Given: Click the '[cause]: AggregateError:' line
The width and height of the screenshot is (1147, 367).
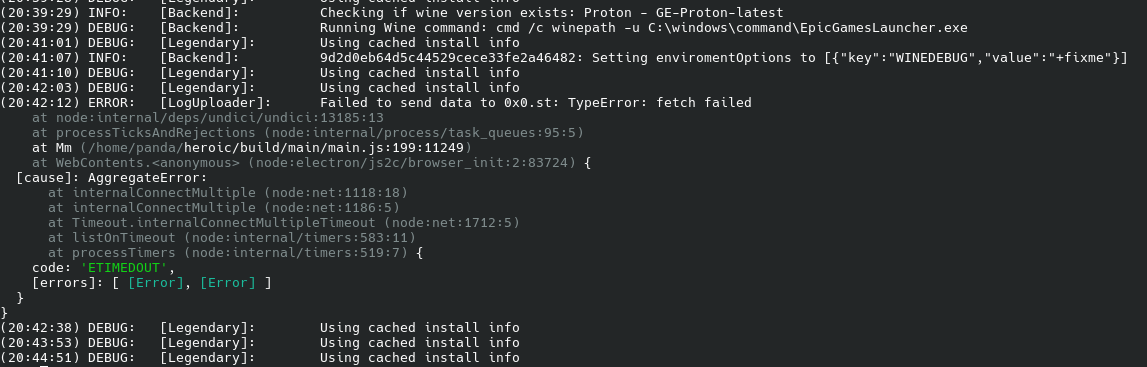Looking at the screenshot, I should click(x=112, y=178).
